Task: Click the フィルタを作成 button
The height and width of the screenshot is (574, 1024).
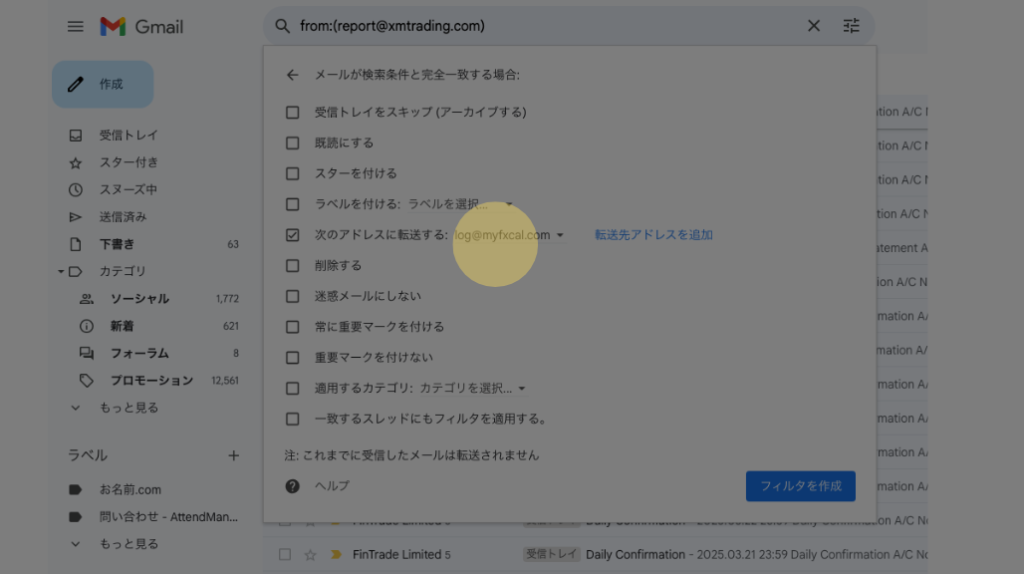Action: [x=800, y=486]
